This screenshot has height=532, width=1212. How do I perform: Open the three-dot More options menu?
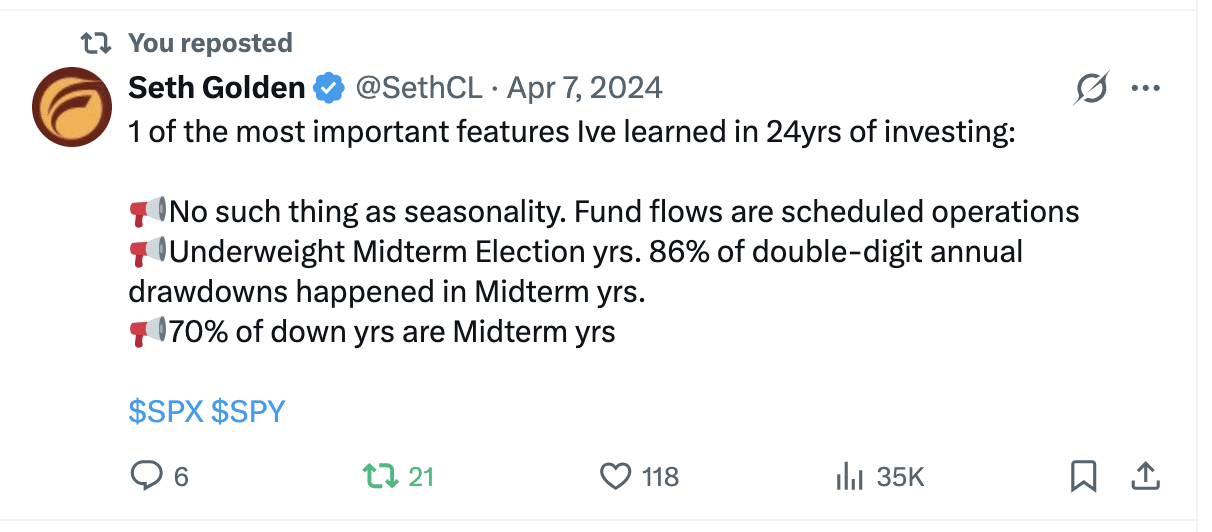click(1144, 89)
